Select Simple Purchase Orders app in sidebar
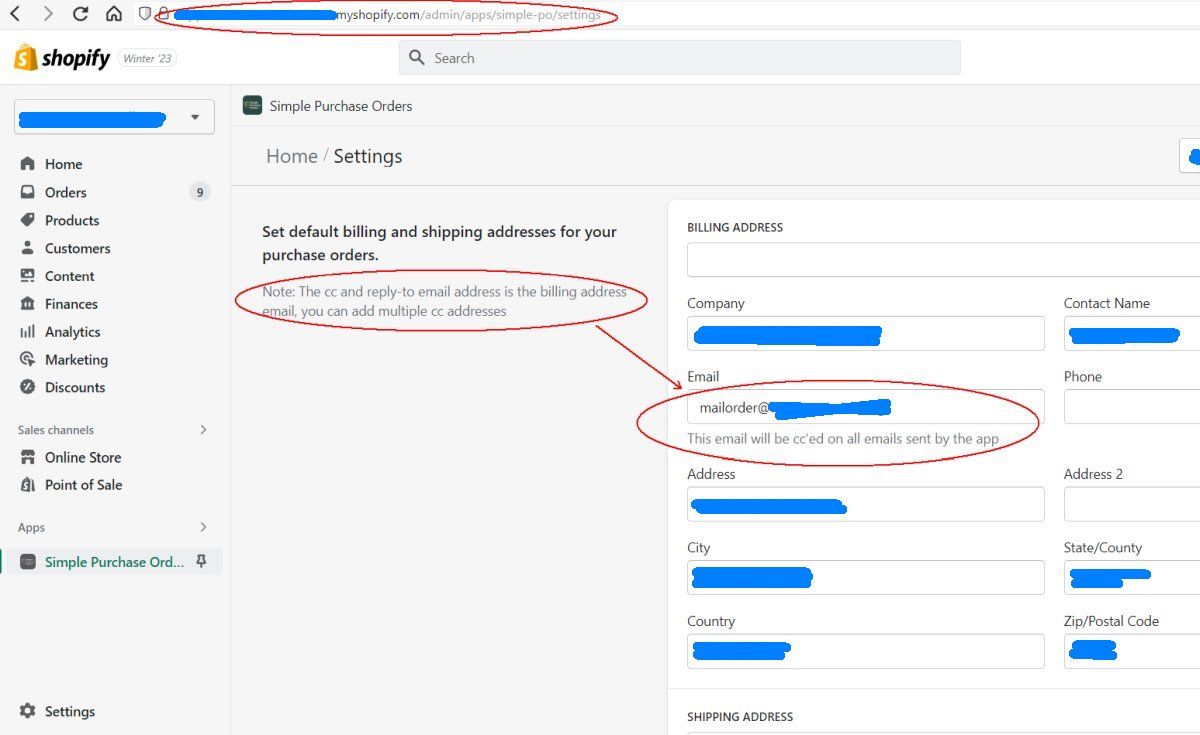This screenshot has height=735, width=1200. point(112,562)
